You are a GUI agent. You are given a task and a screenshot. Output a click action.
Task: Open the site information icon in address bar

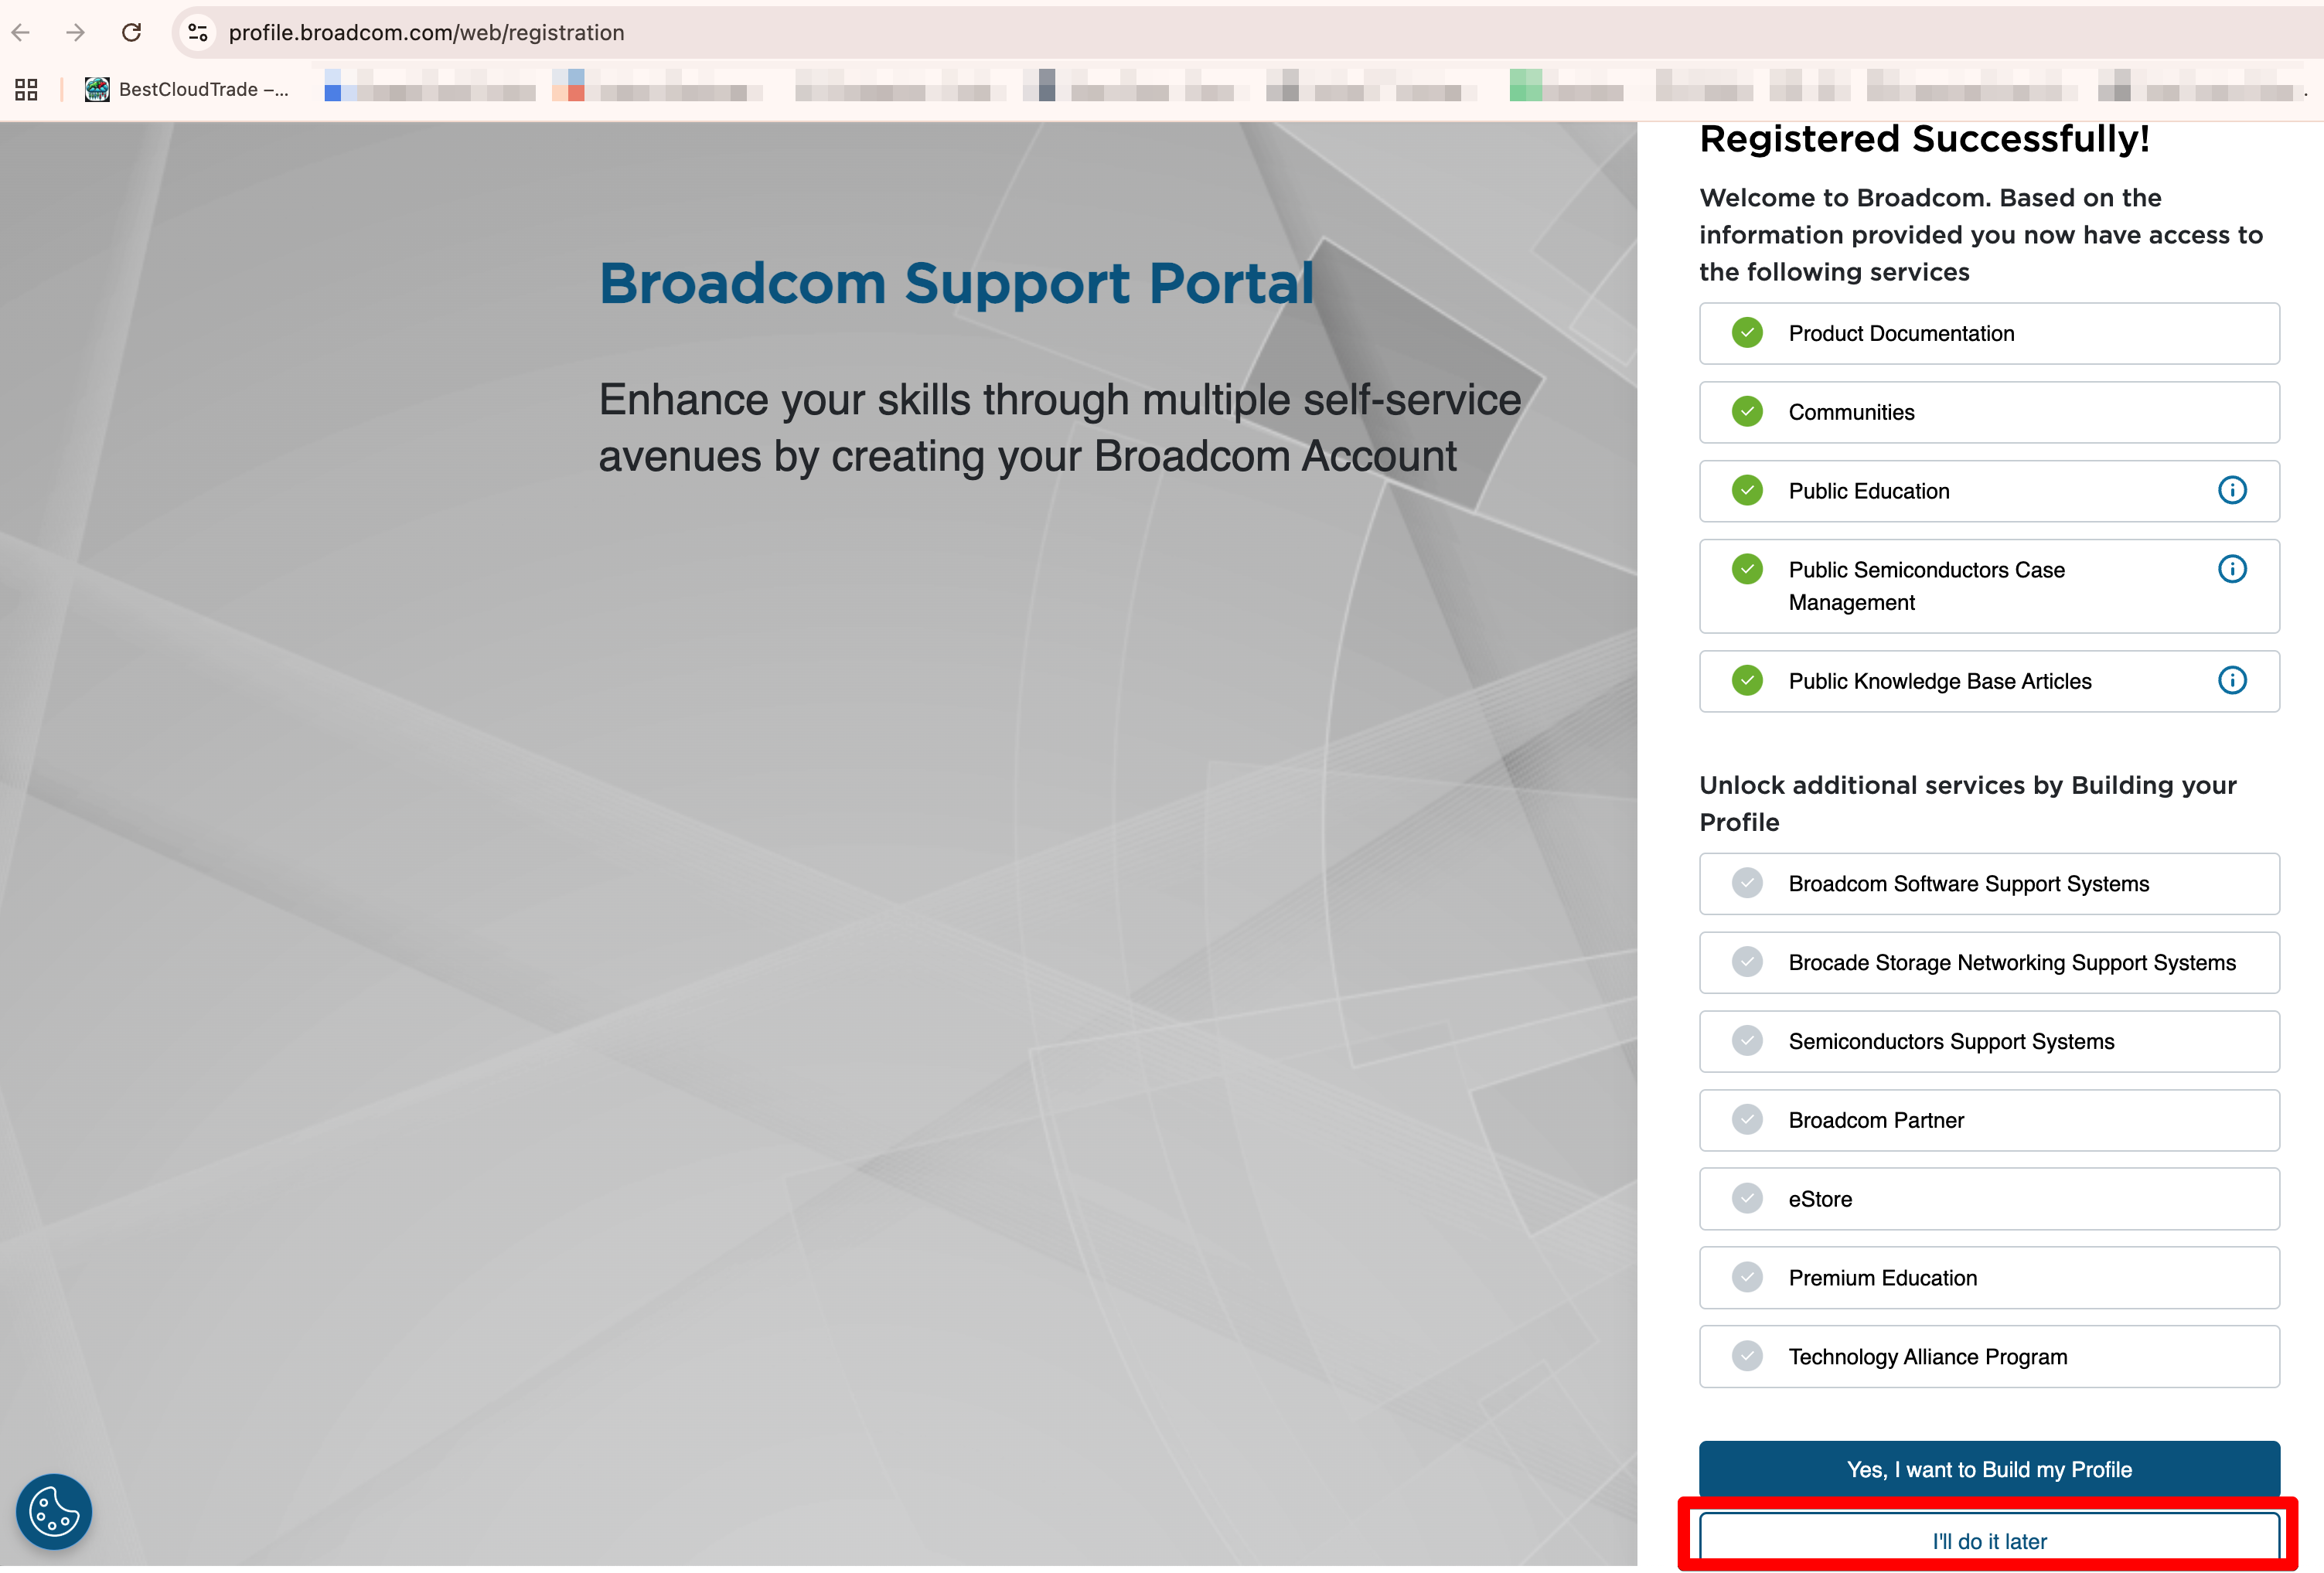[198, 32]
